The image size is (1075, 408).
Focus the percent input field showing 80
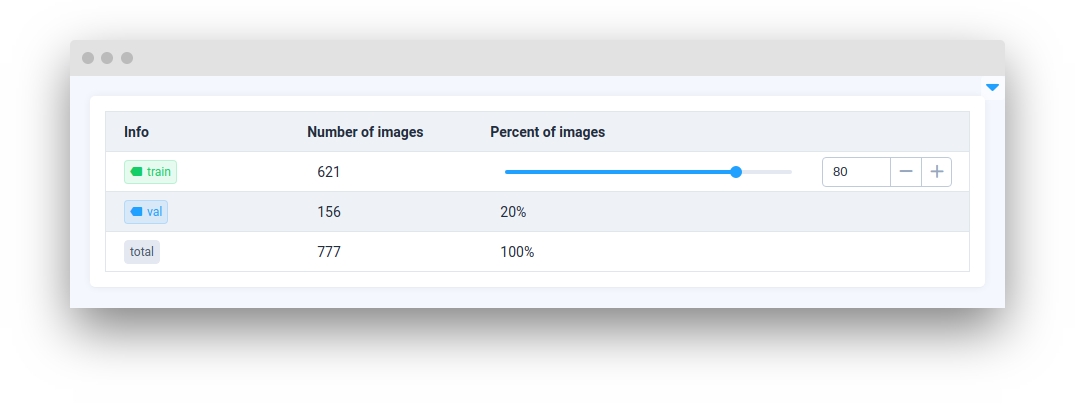[856, 172]
